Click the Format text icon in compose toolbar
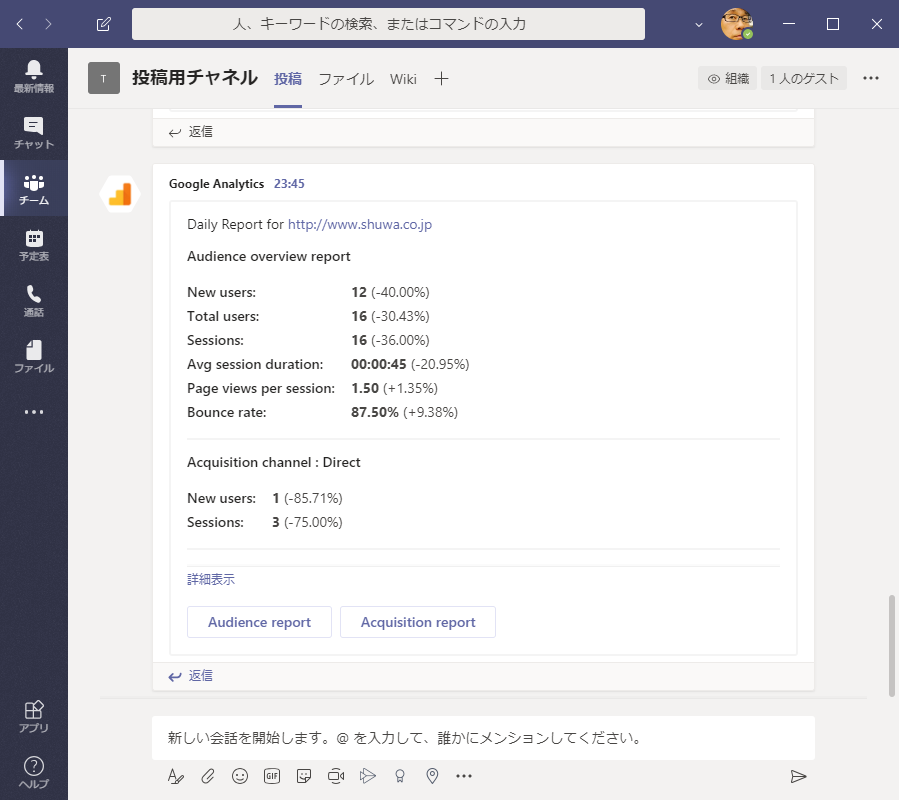 pos(176,776)
